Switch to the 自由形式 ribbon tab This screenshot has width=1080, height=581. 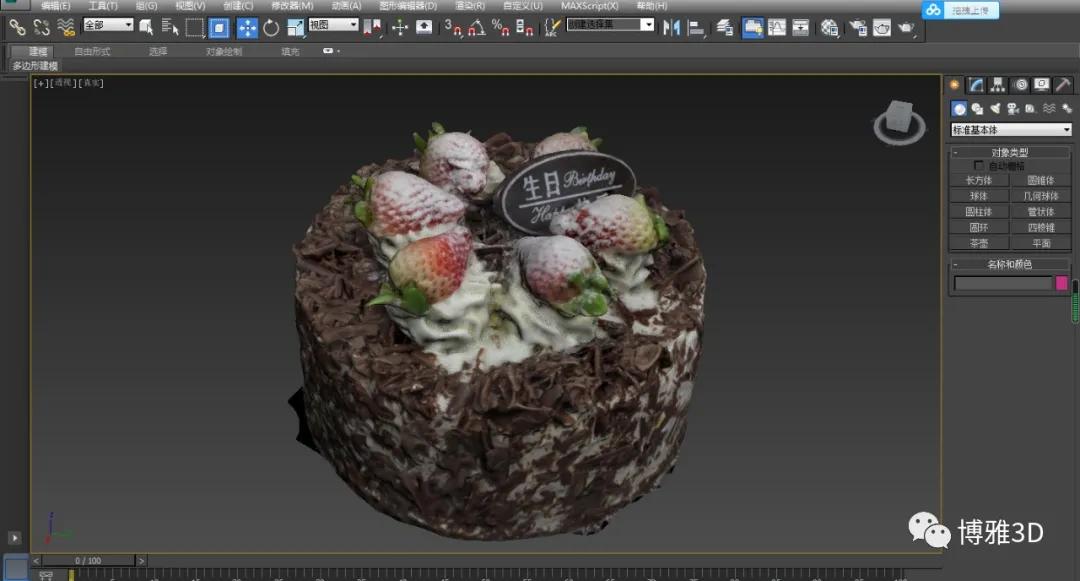click(92, 51)
